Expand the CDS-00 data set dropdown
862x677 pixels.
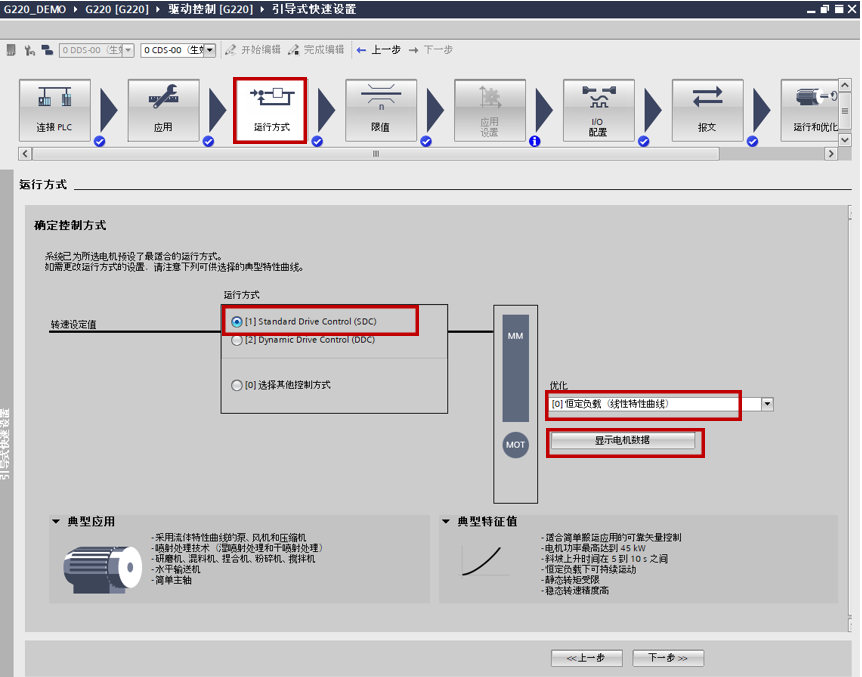point(210,50)
